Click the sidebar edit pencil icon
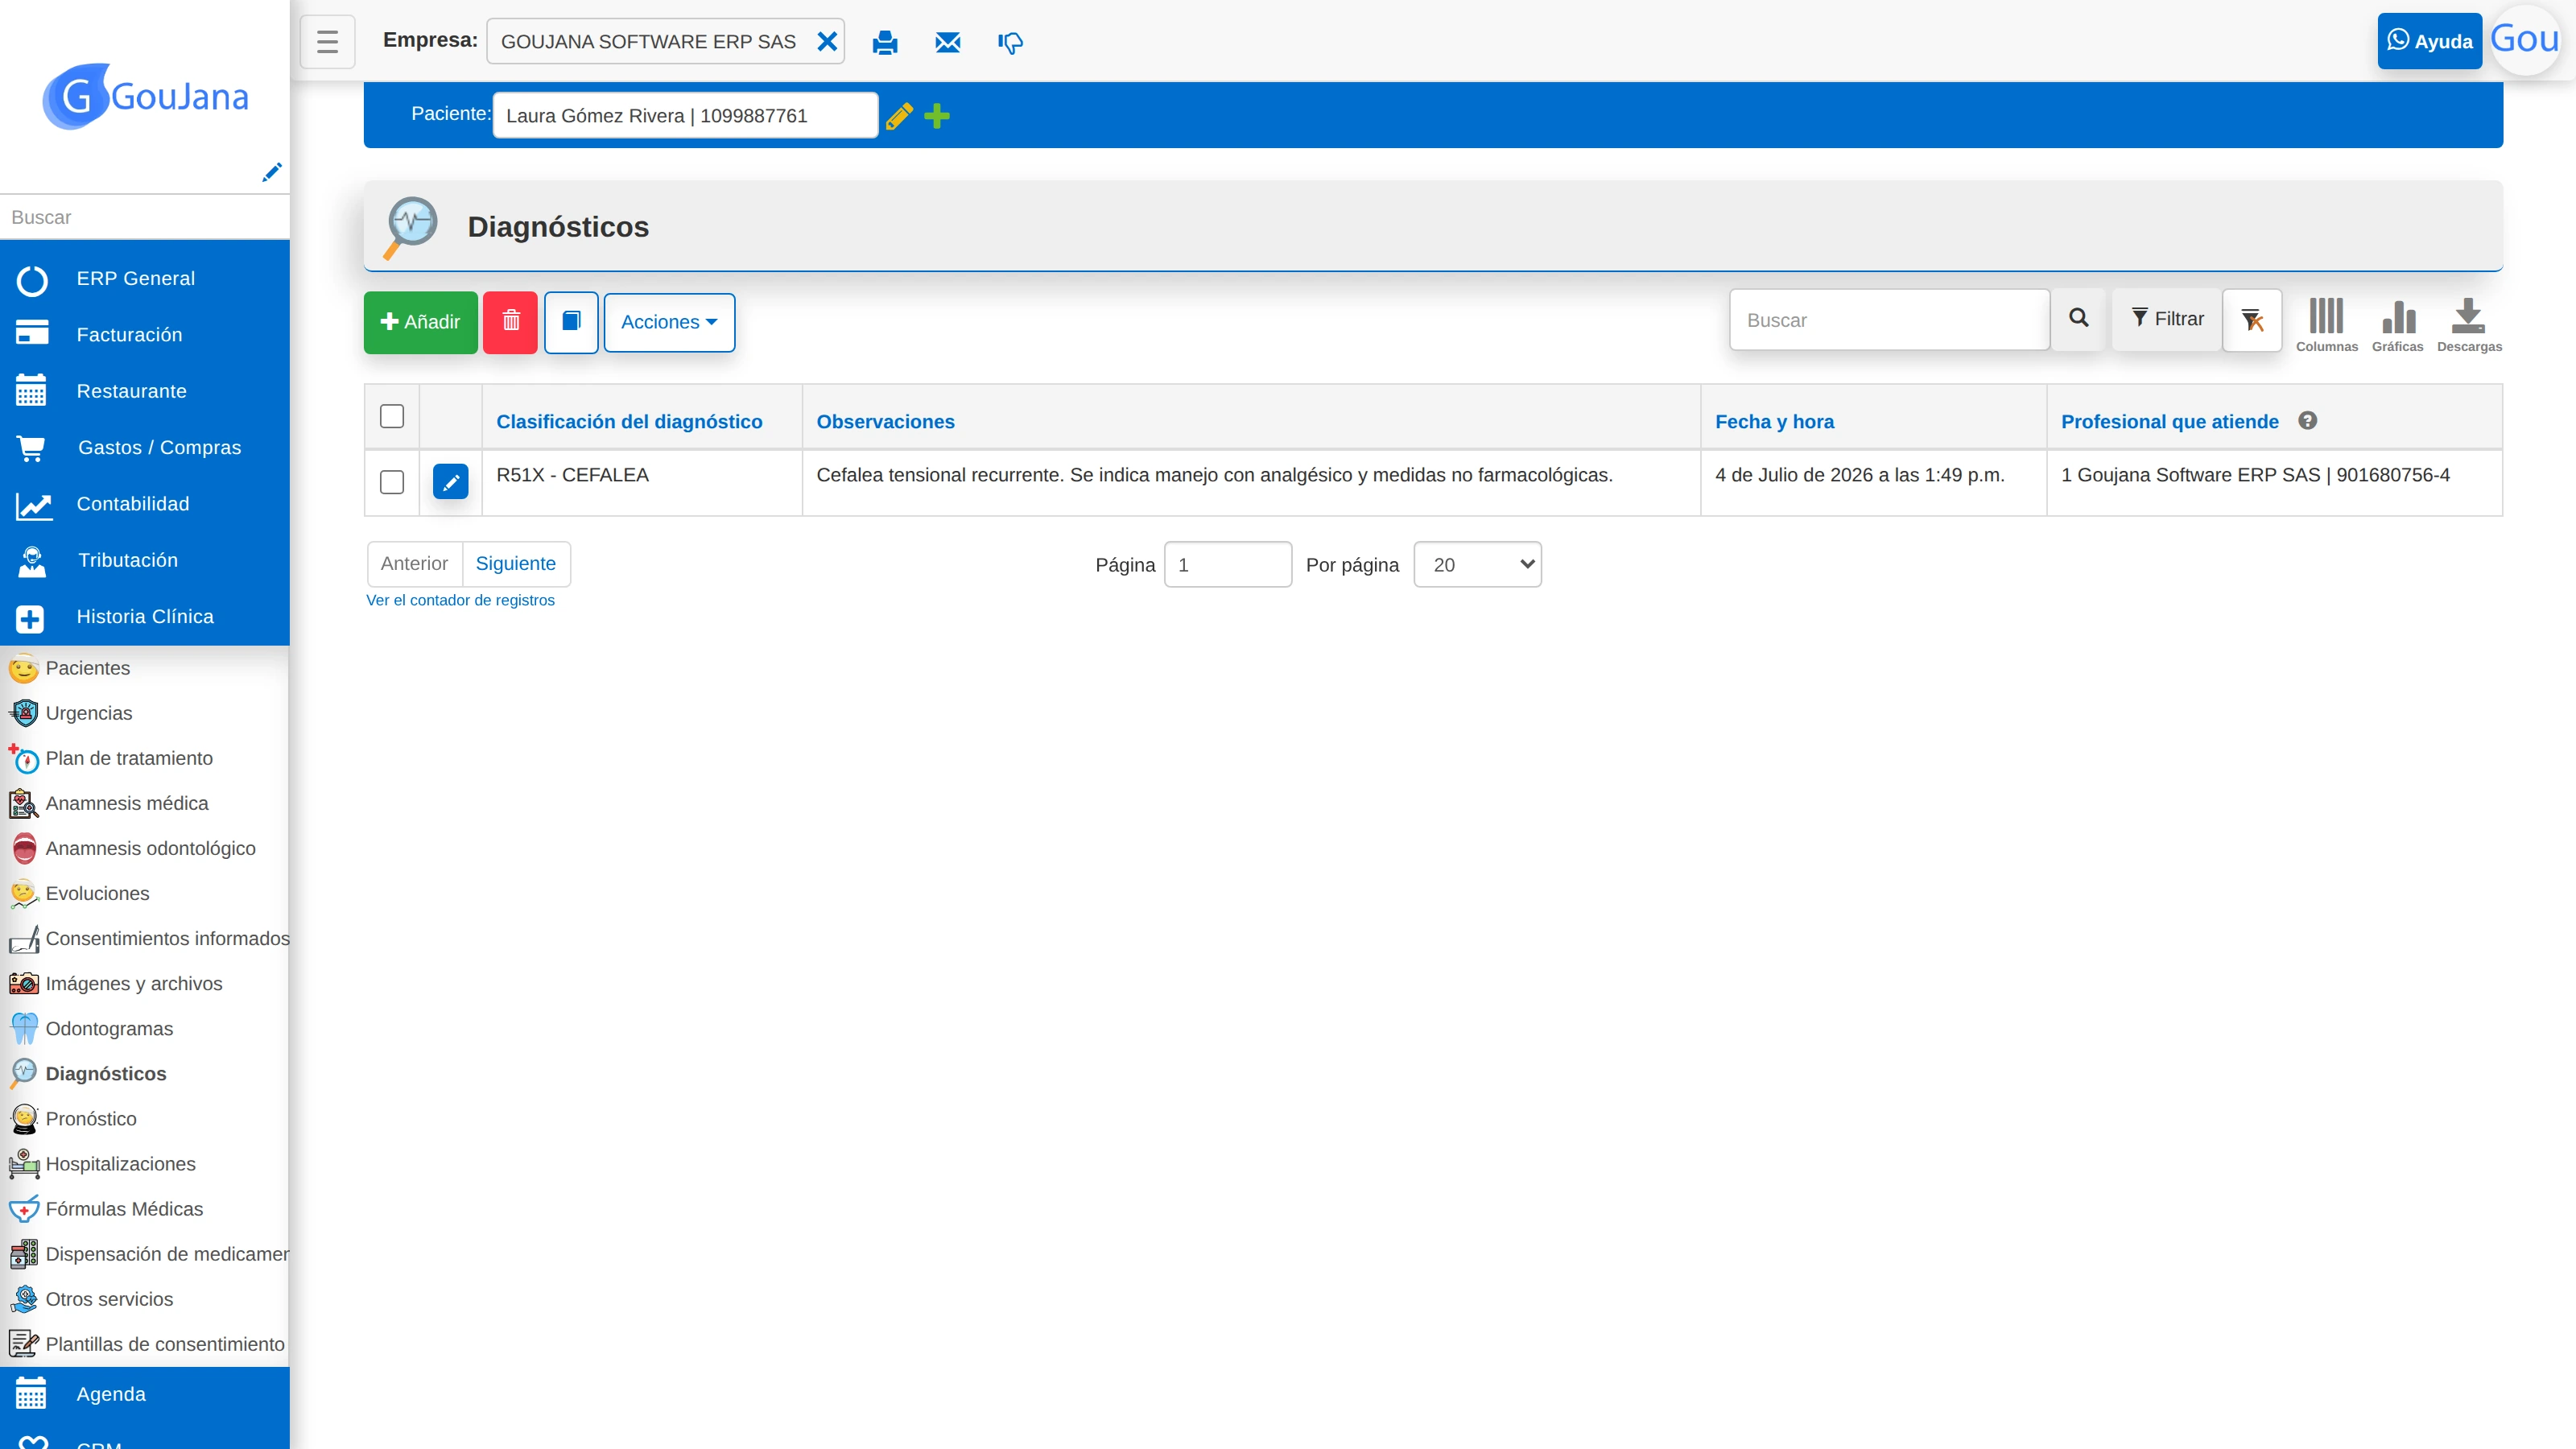 click(x=271, y=172)
